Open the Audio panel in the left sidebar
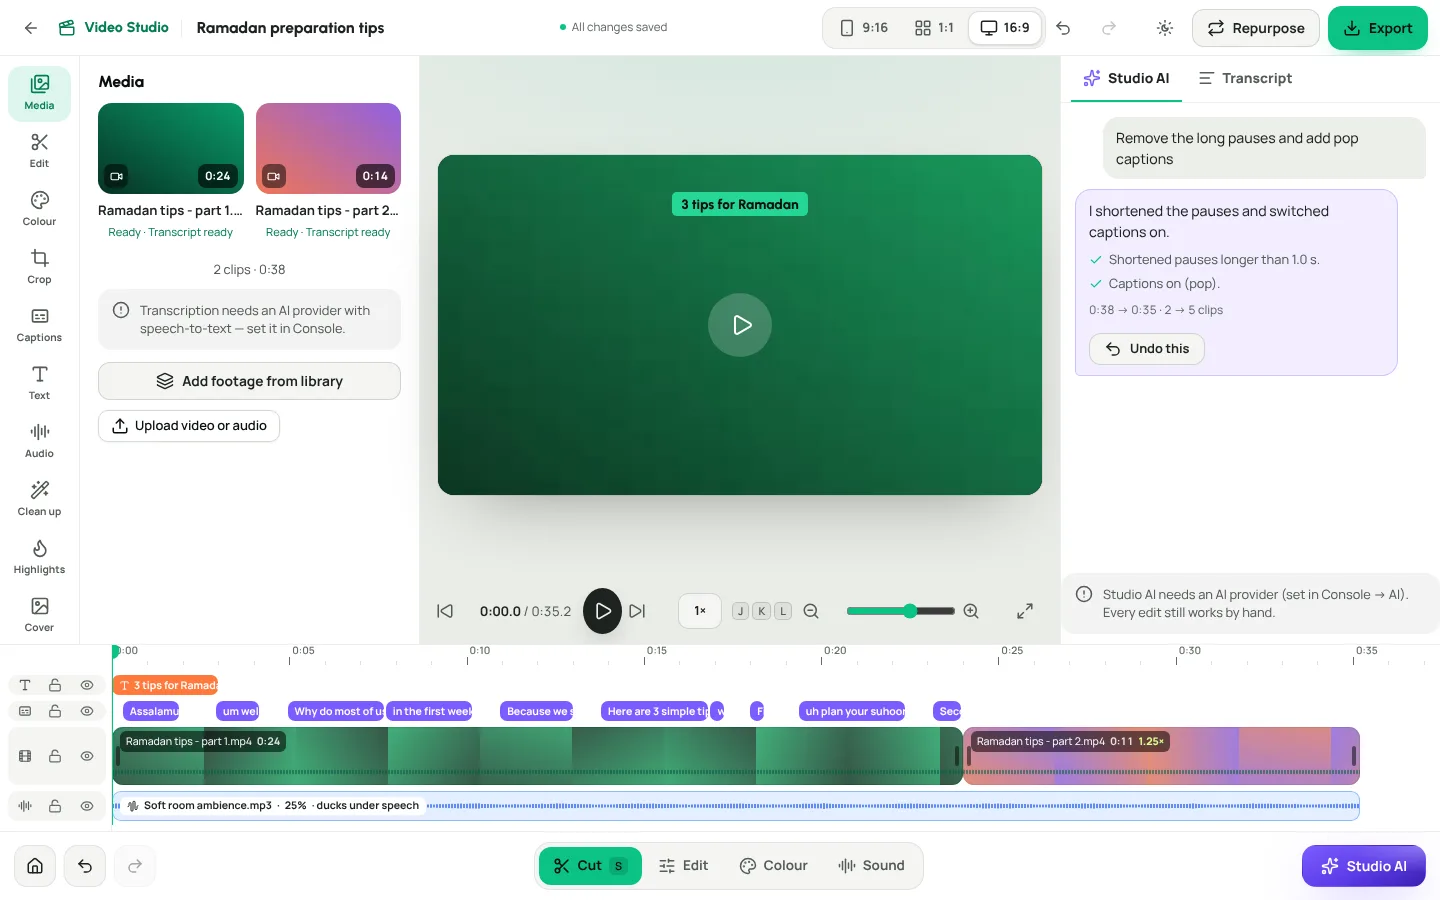The width and height of the screenshot is (1440, 900). 39,441
